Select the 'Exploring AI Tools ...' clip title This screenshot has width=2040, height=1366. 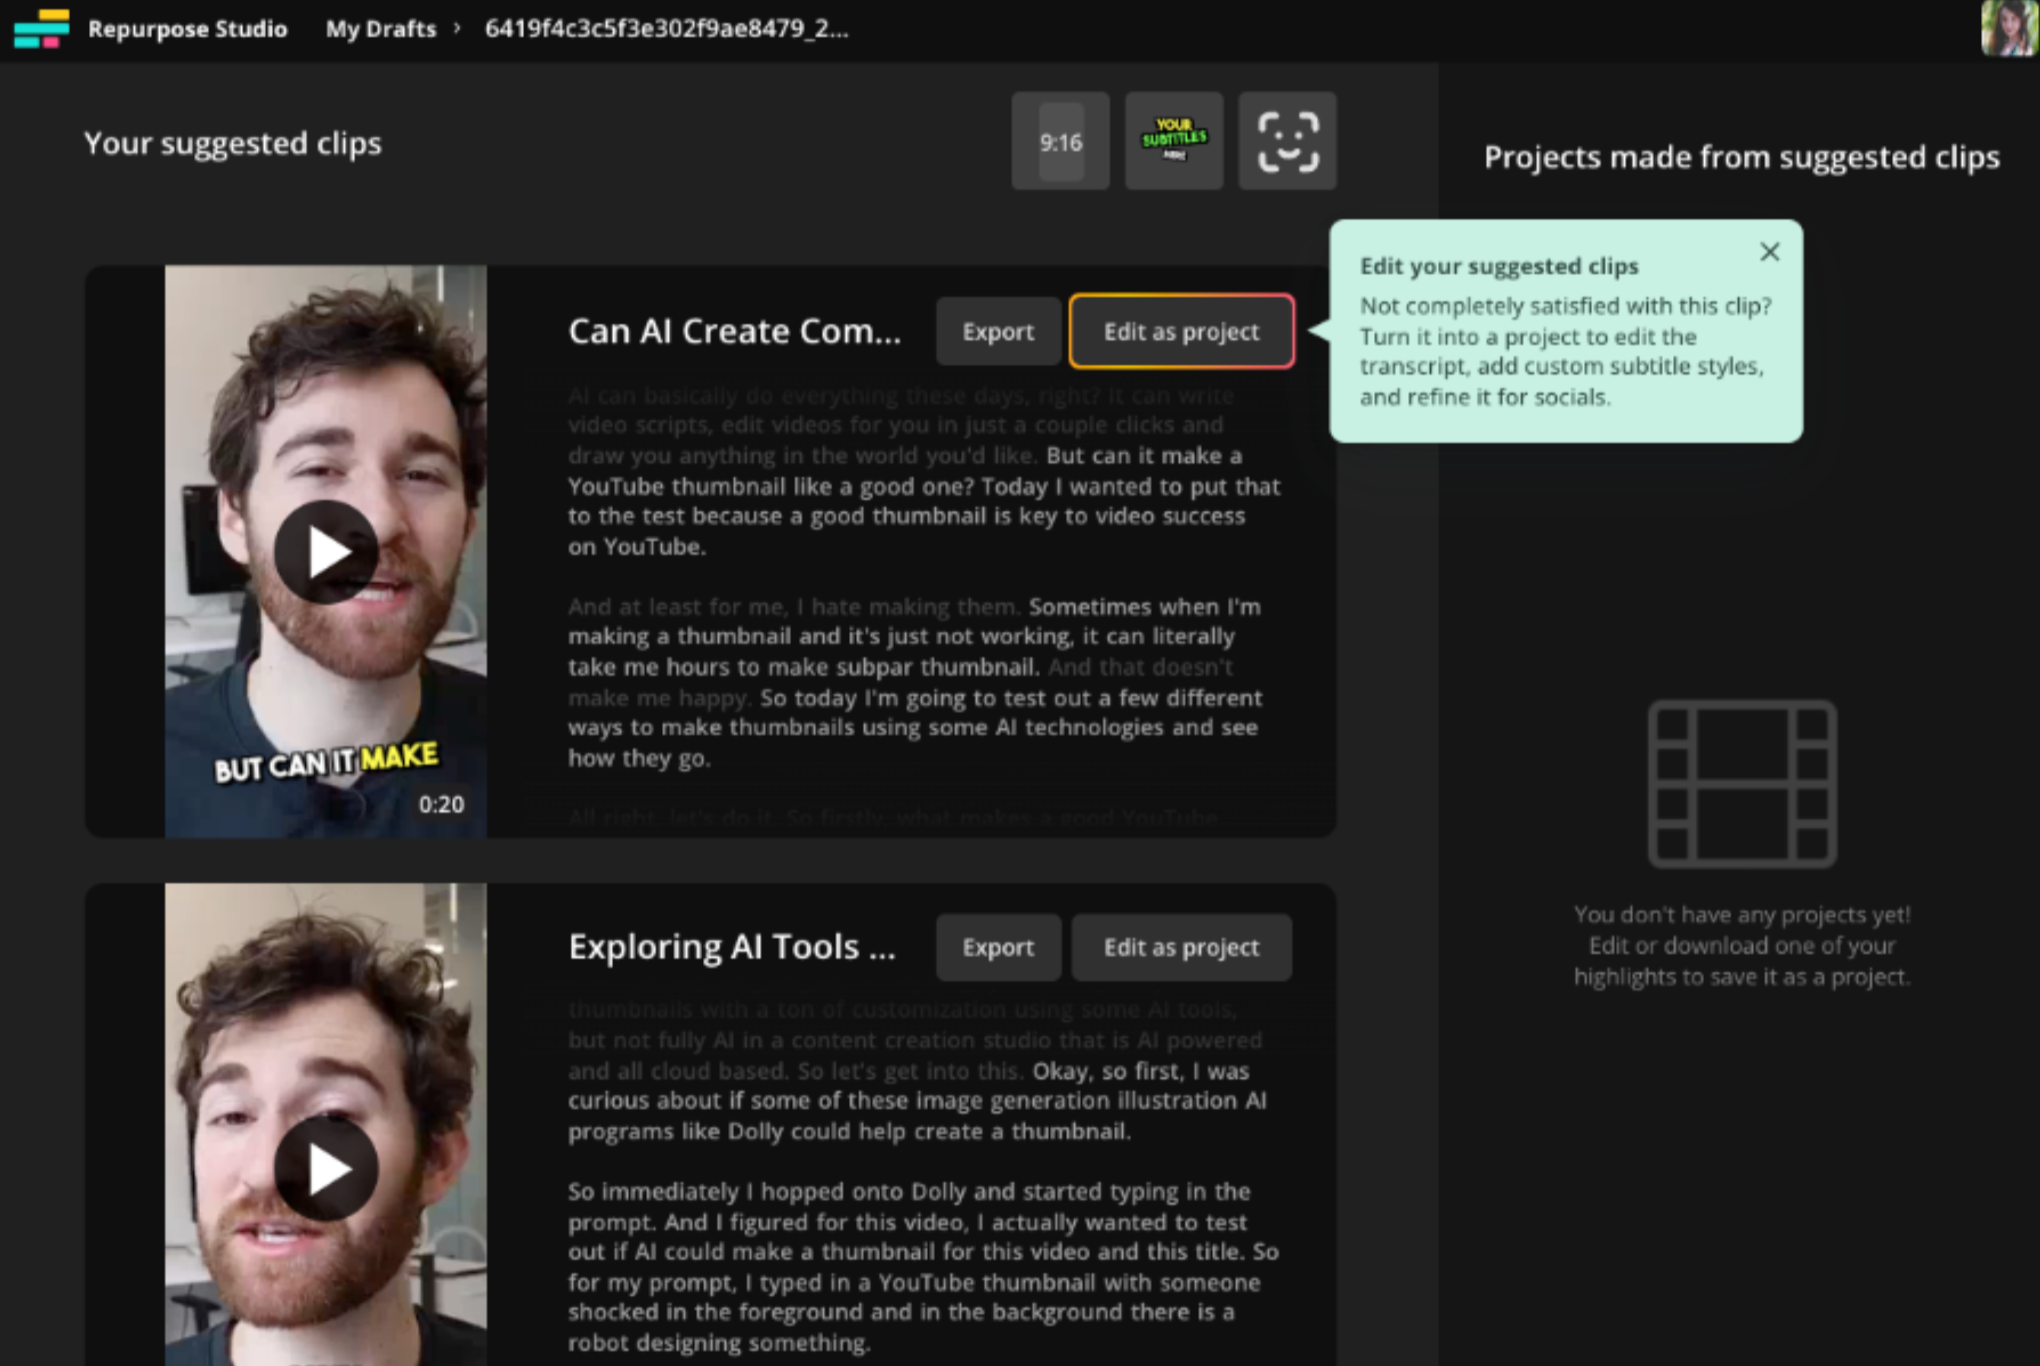[731, 947]
